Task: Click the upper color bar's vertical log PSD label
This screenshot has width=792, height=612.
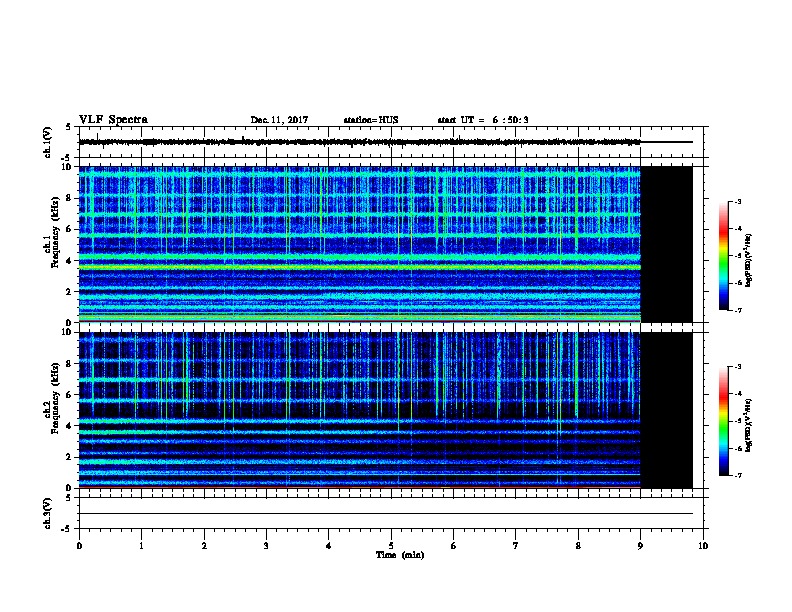Action: [749, 261]
